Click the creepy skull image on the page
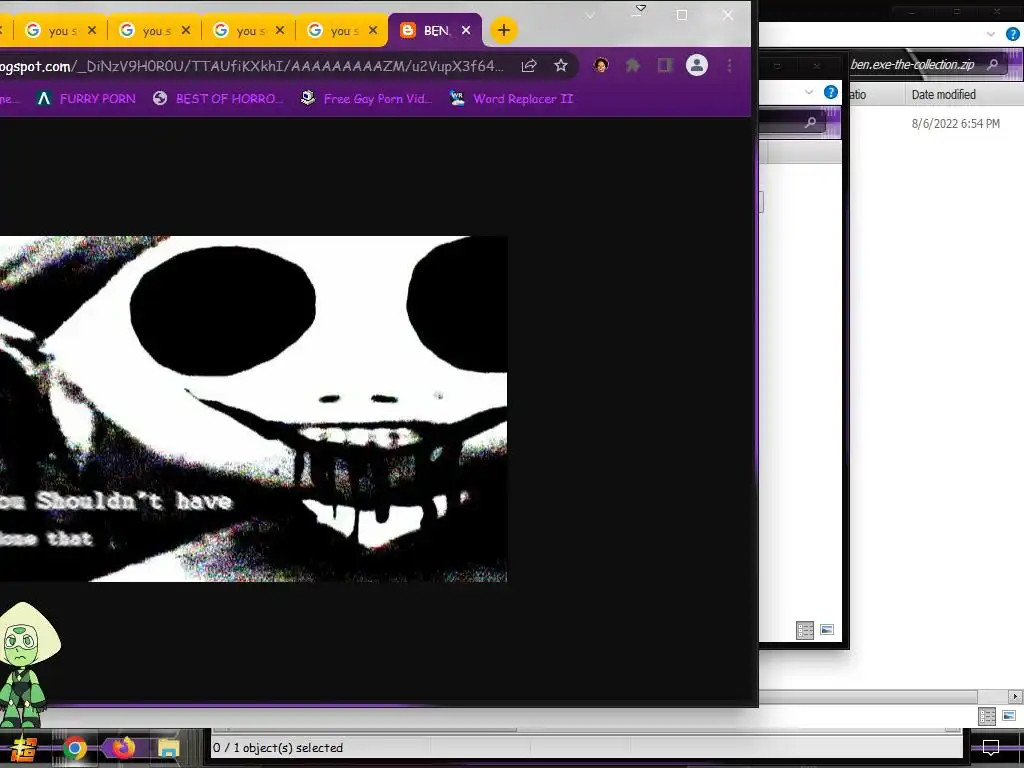Image resolution: width=1024 pixels, height=768 pixels. tap(253, 409)
